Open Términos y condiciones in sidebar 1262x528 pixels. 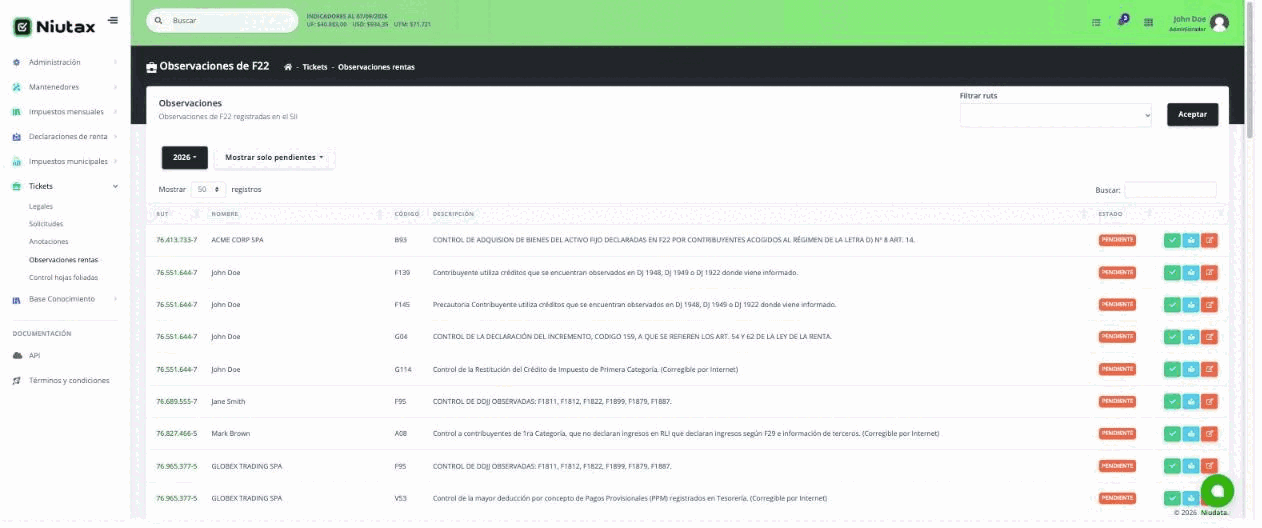(x=69, y=380)
